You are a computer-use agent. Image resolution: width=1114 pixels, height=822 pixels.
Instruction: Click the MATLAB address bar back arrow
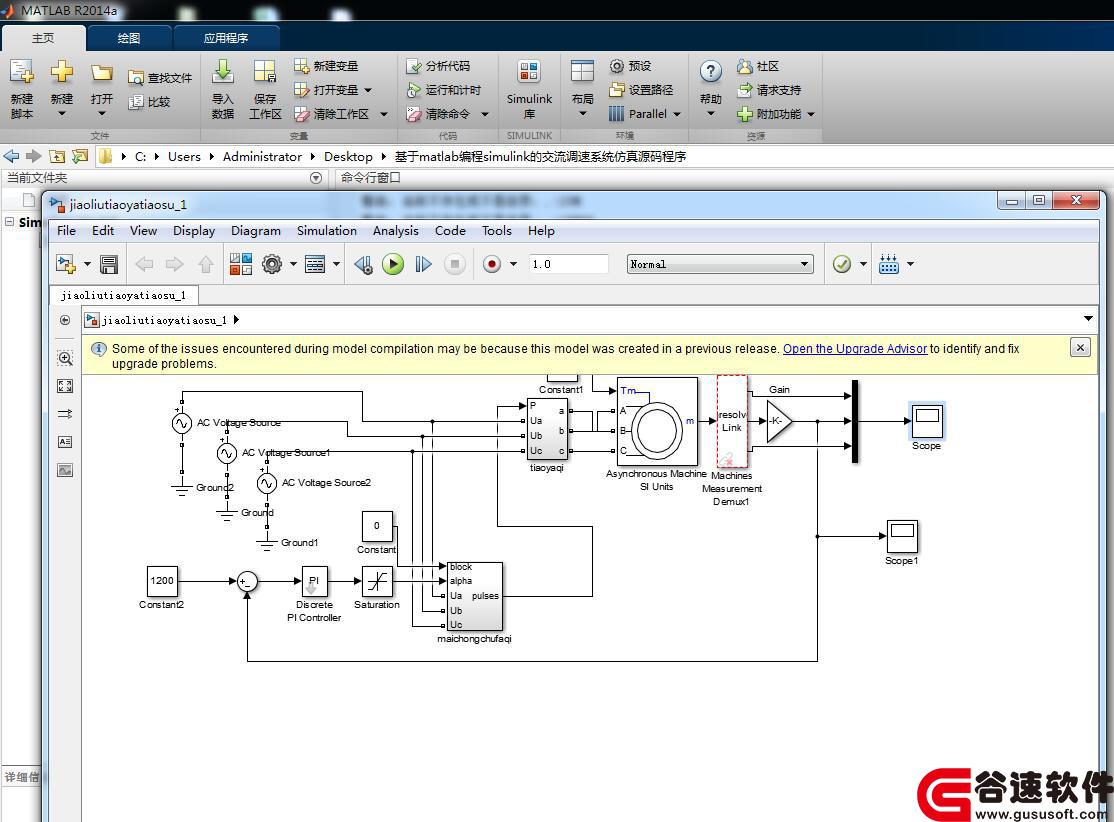coord(11,156)
